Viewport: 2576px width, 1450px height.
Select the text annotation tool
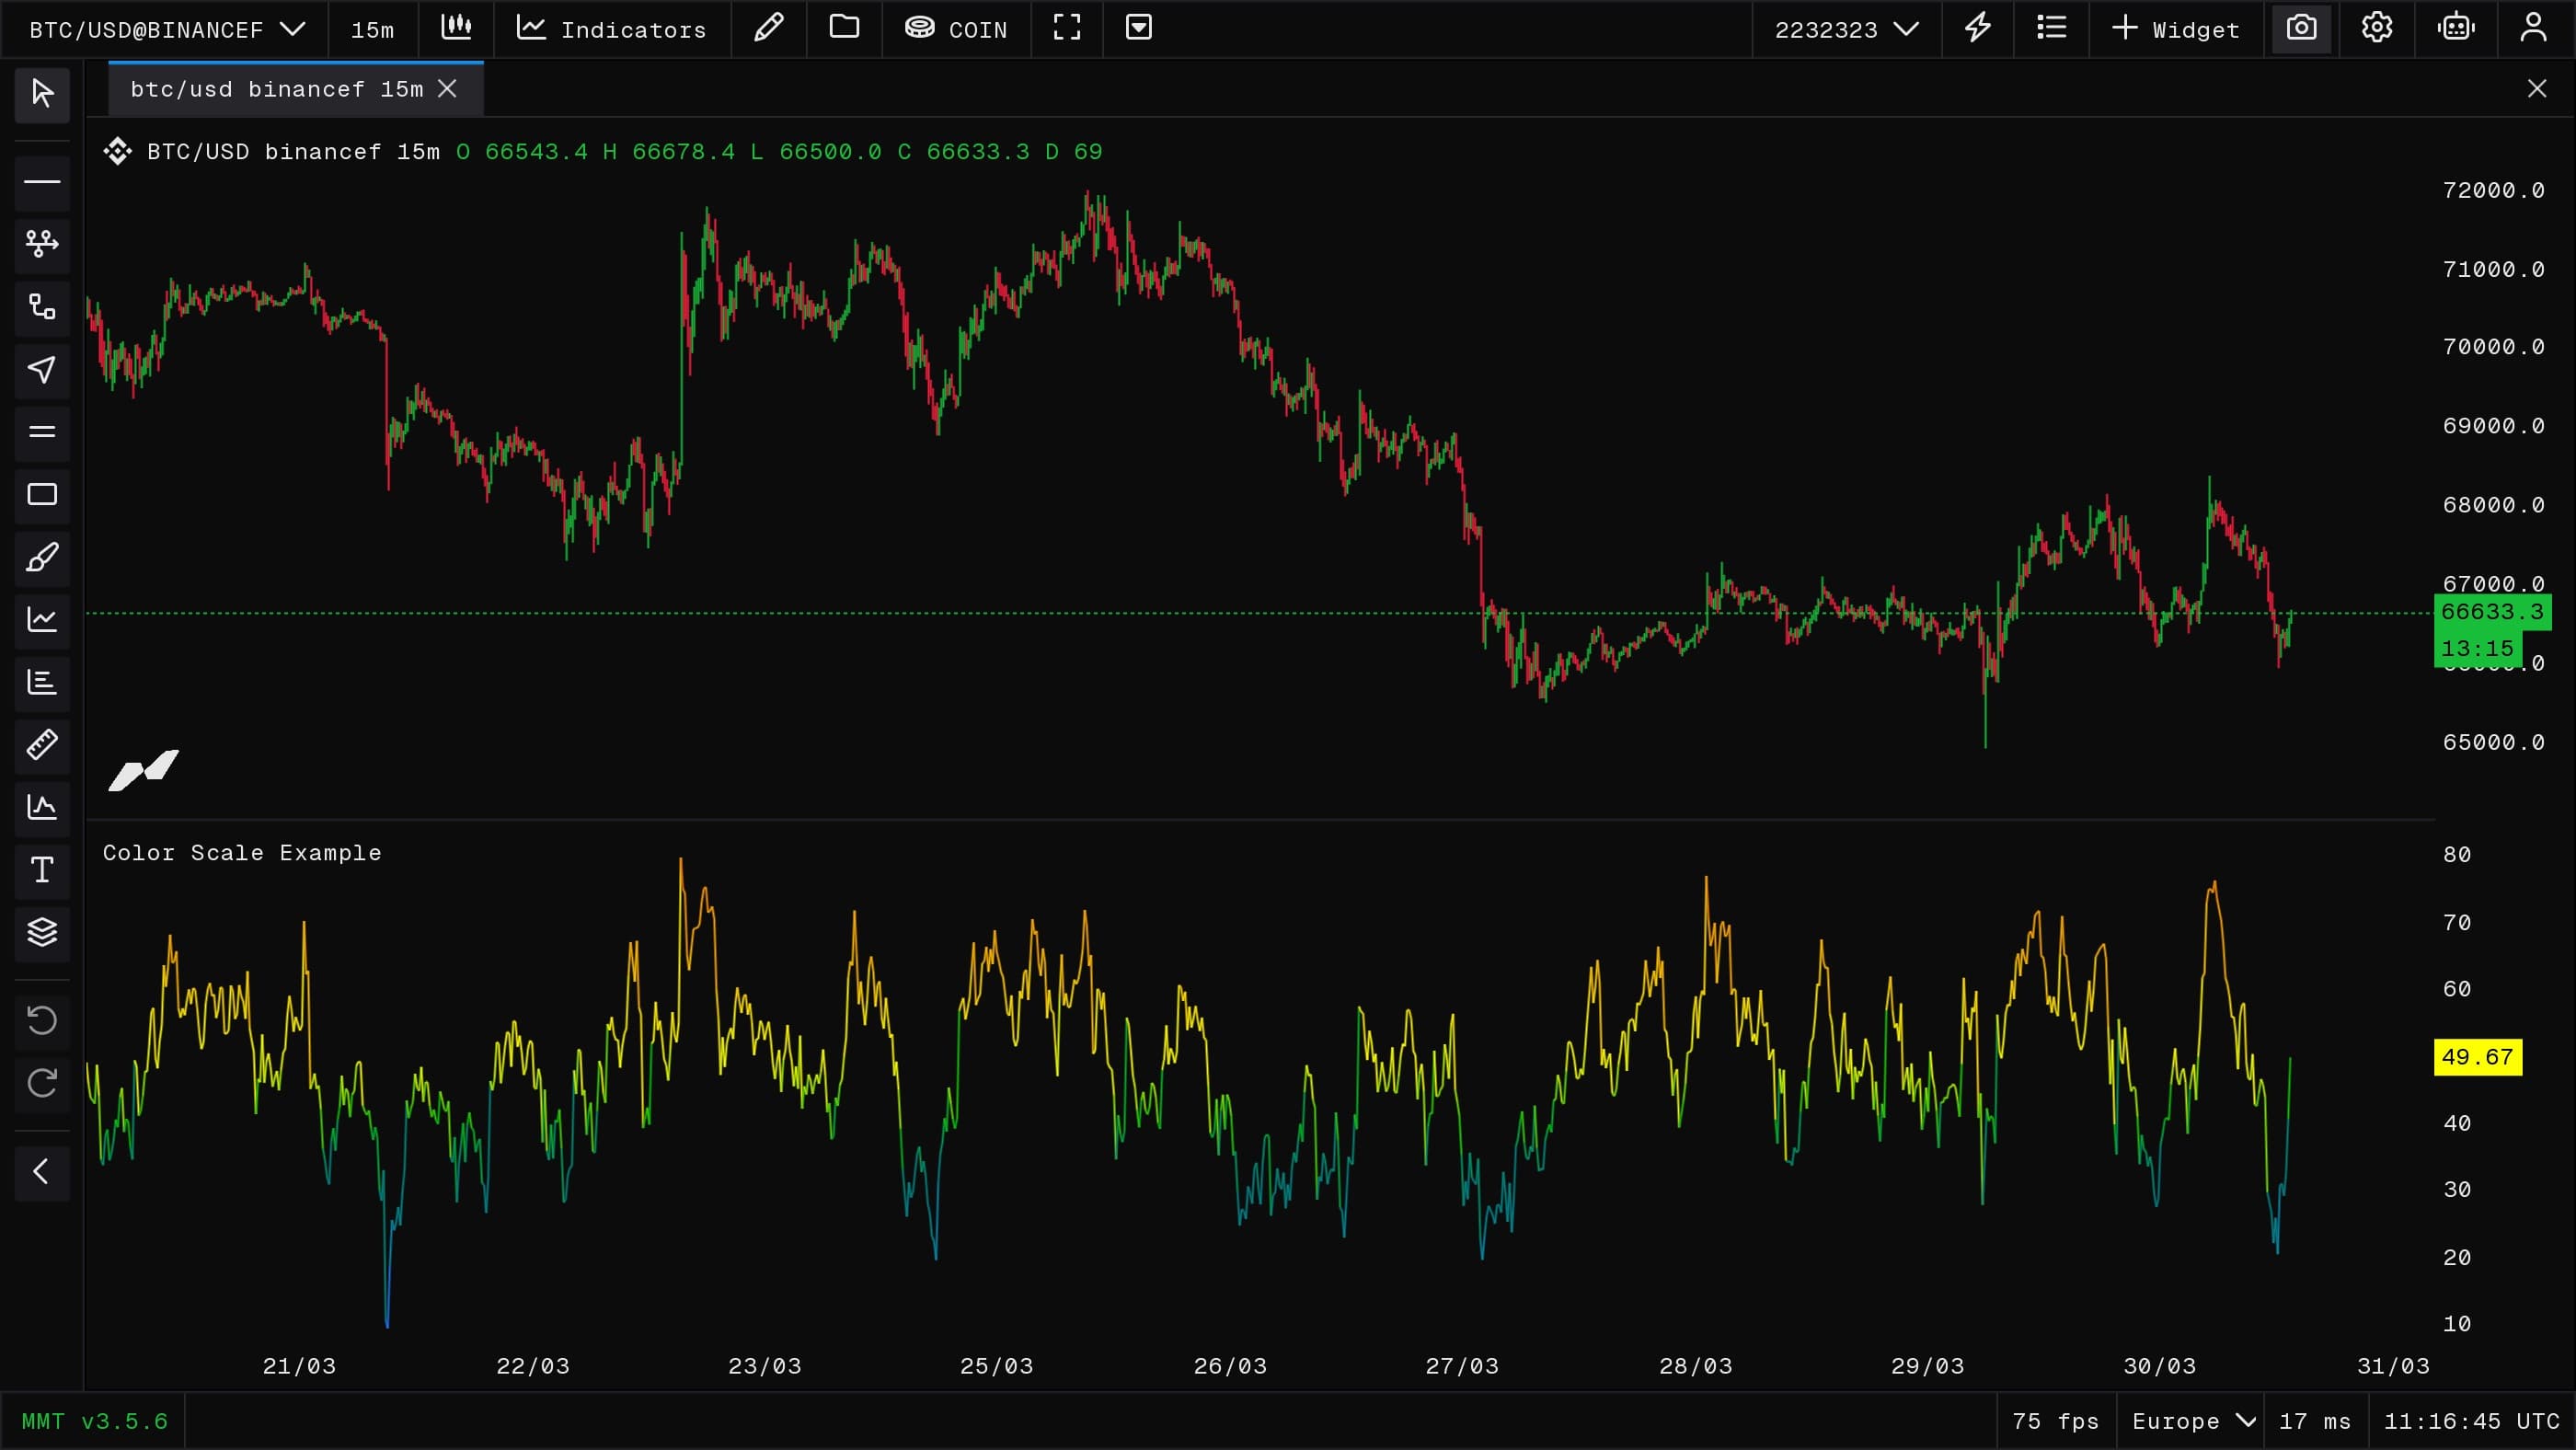42,869
